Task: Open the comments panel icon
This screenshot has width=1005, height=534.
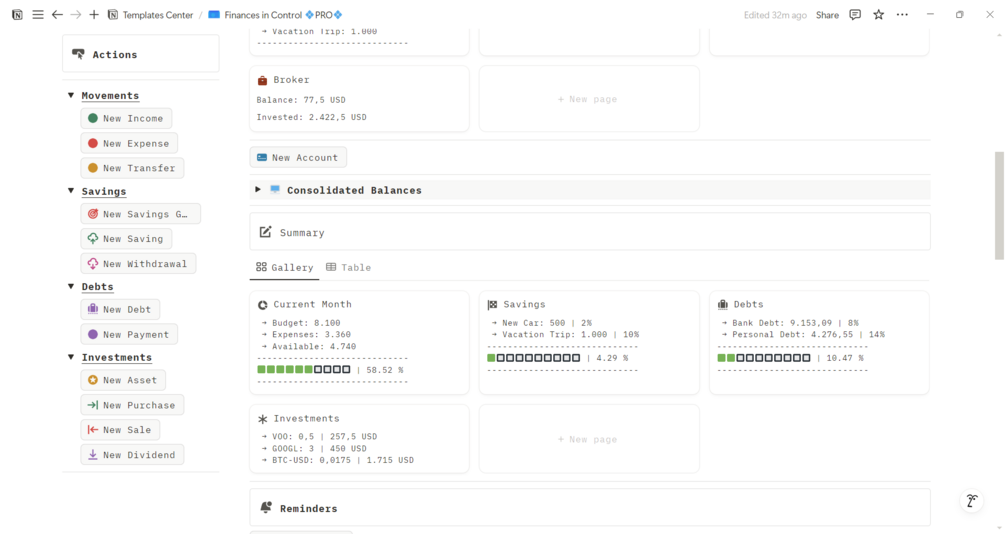Action: coord(855,15)
